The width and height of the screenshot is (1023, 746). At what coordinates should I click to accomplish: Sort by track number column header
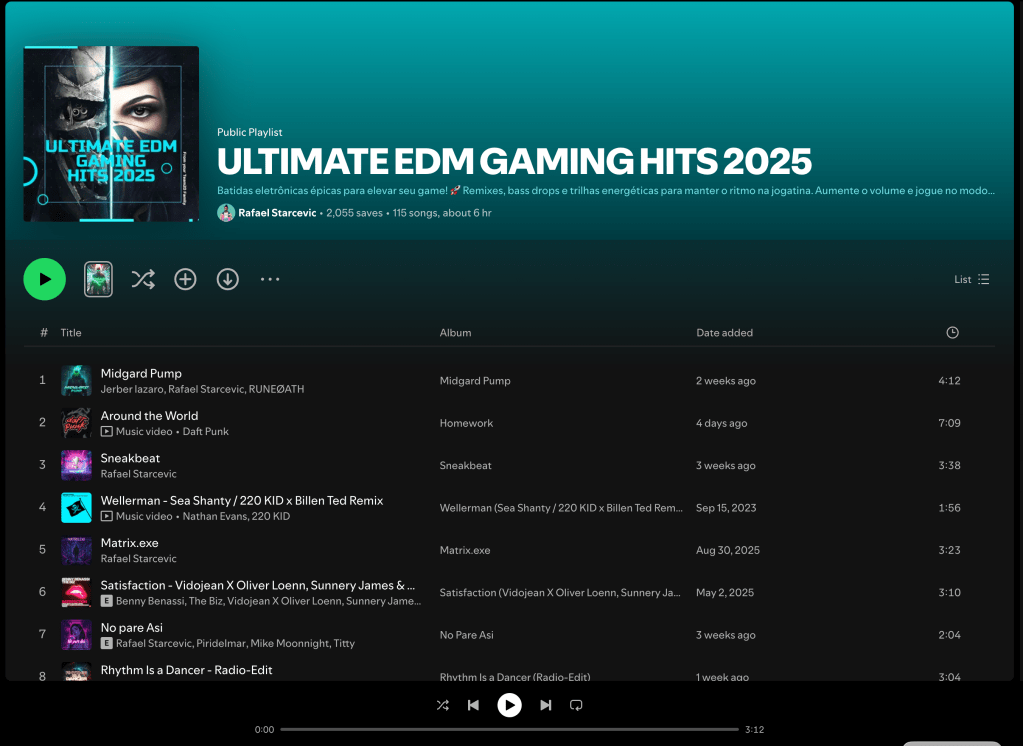pyautogui.click(x=44, y=333)
